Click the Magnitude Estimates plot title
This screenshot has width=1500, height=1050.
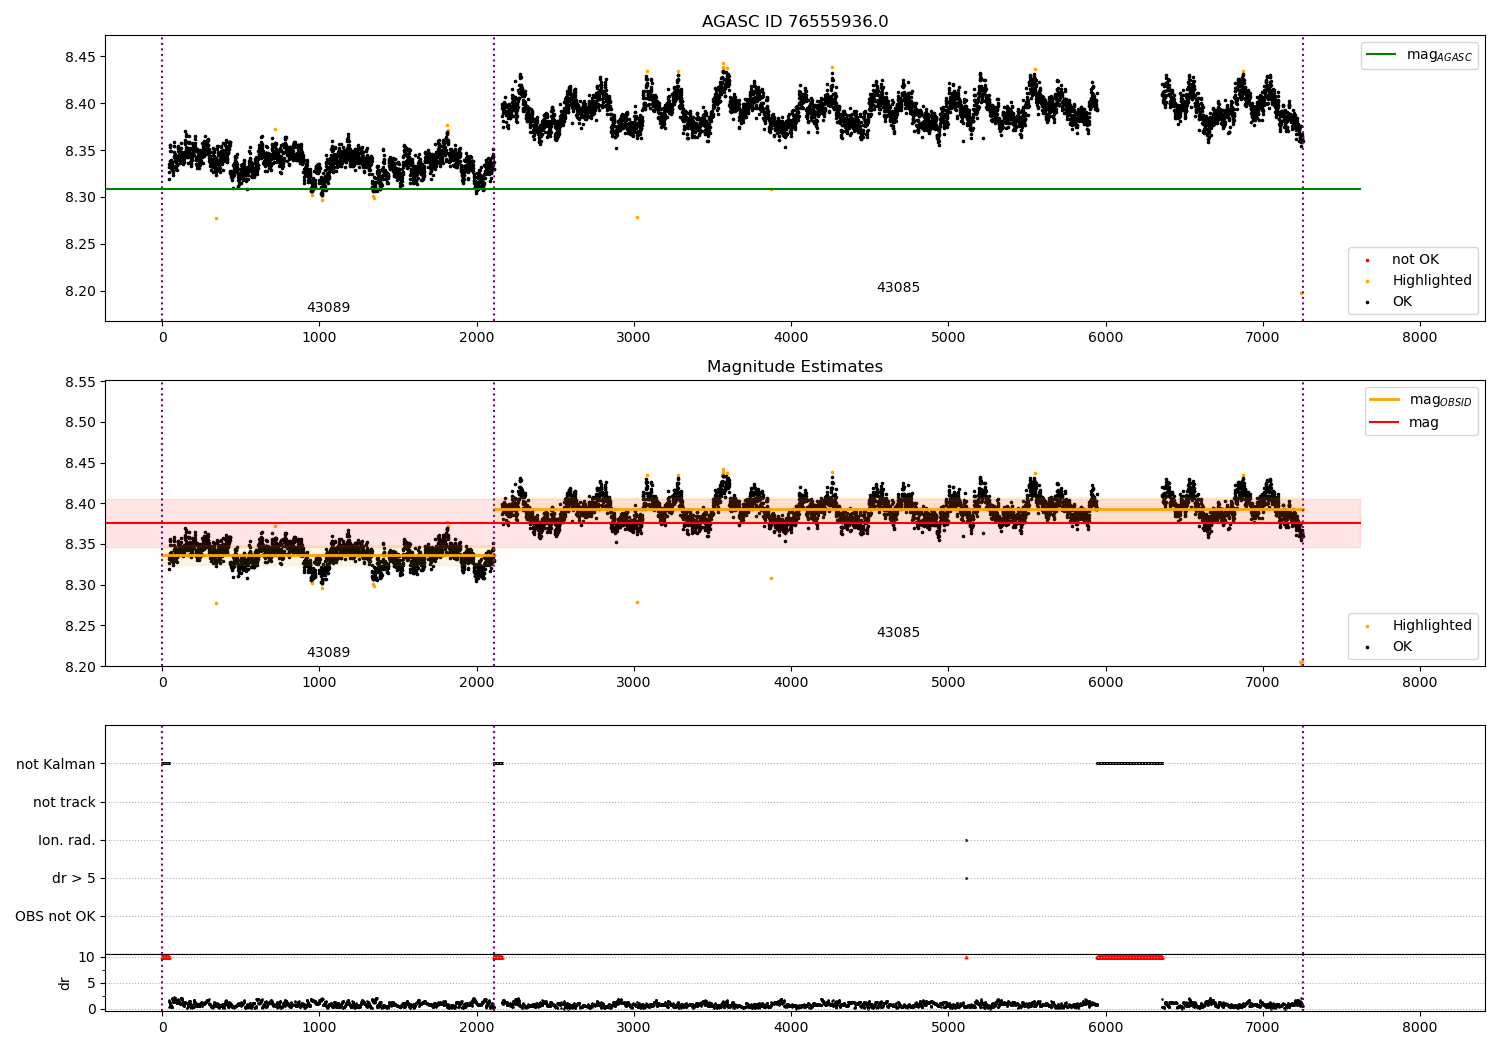[795, 367]
